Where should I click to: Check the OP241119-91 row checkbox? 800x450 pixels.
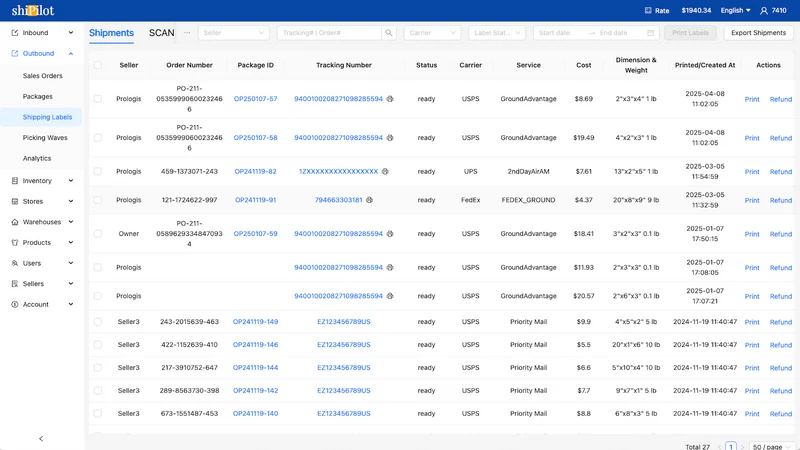coord(97,200)
